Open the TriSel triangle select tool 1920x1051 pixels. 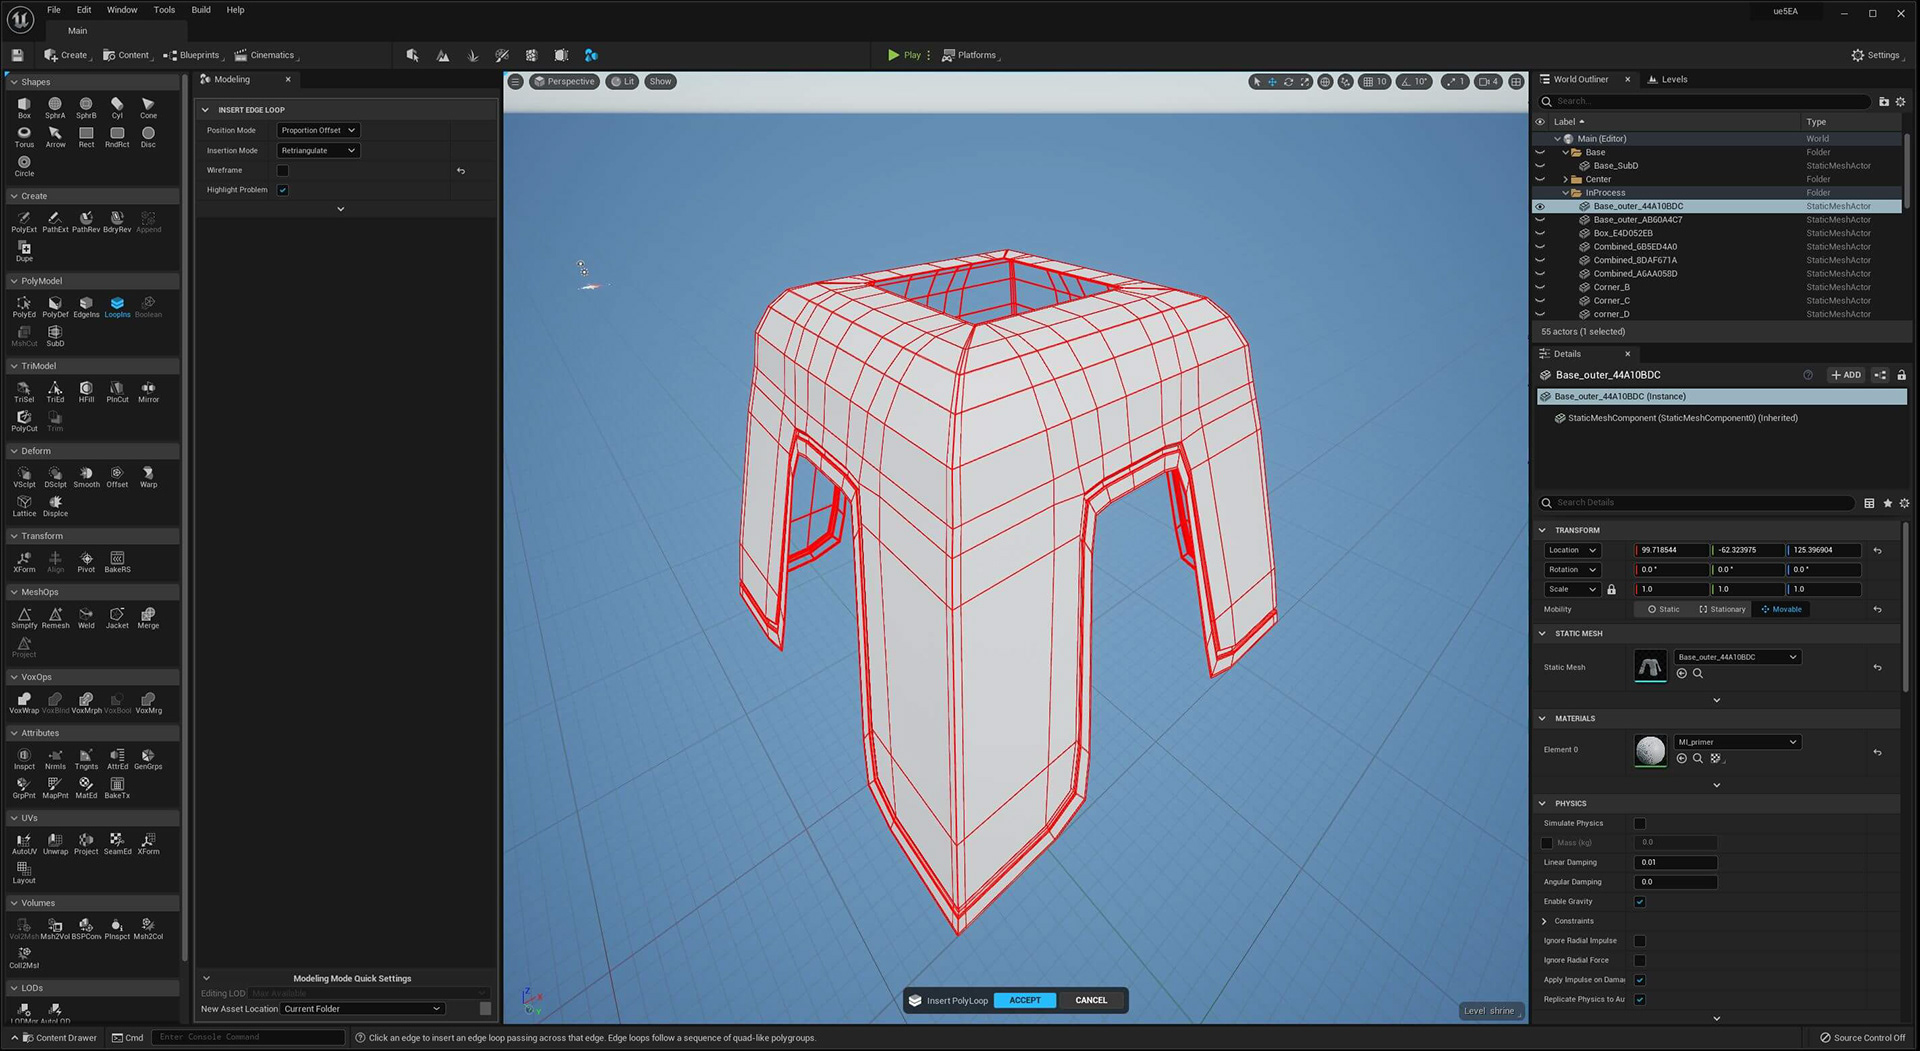tap(24, 391)
